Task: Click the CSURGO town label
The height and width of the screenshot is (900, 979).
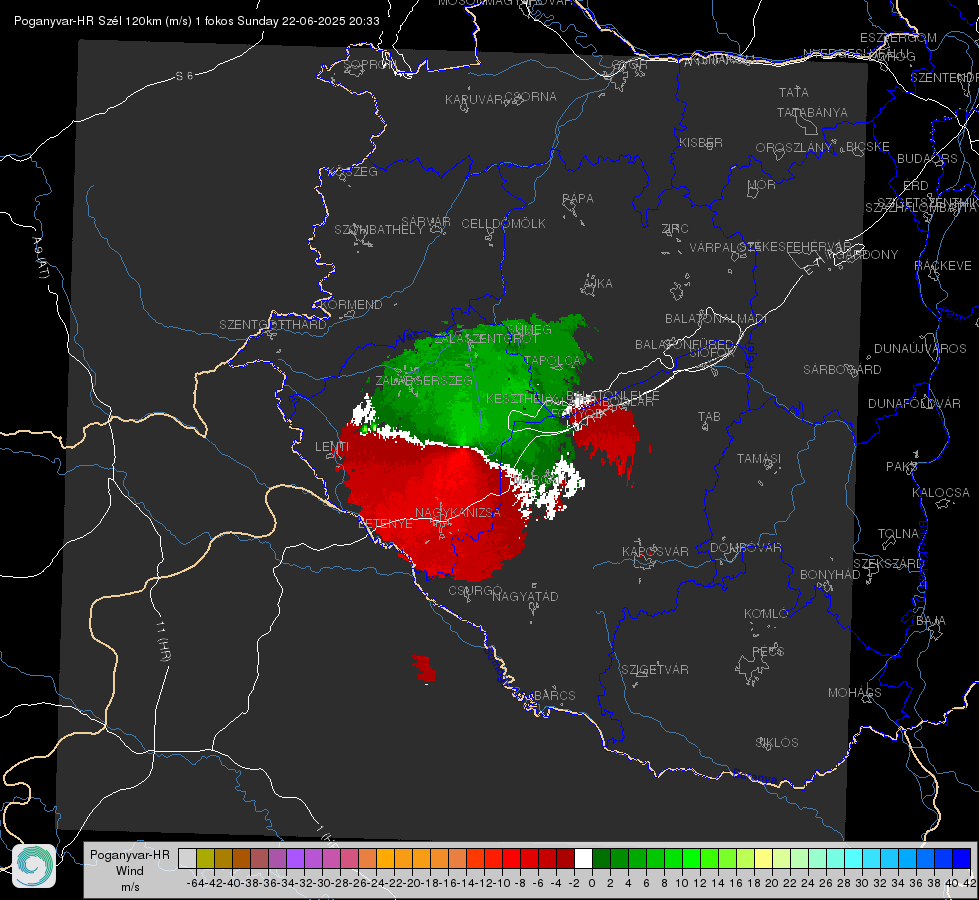Action: coord(475,590)
